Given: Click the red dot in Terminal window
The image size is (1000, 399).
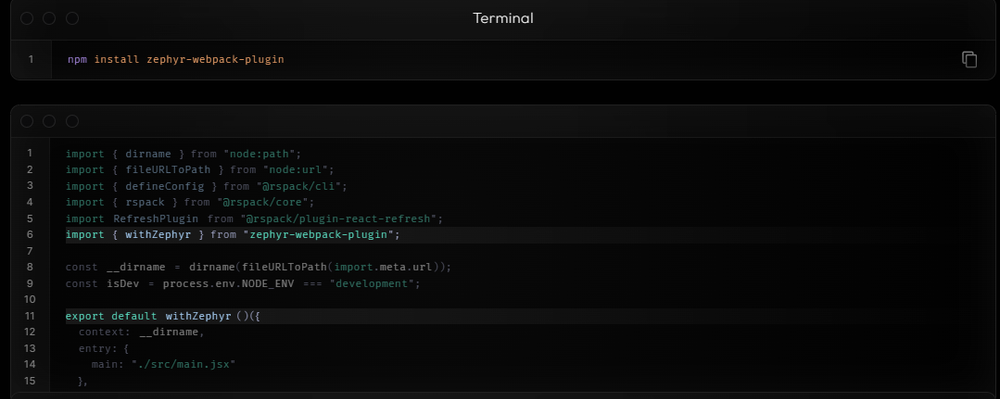Looking at the screenshot, I should (27, 18).
